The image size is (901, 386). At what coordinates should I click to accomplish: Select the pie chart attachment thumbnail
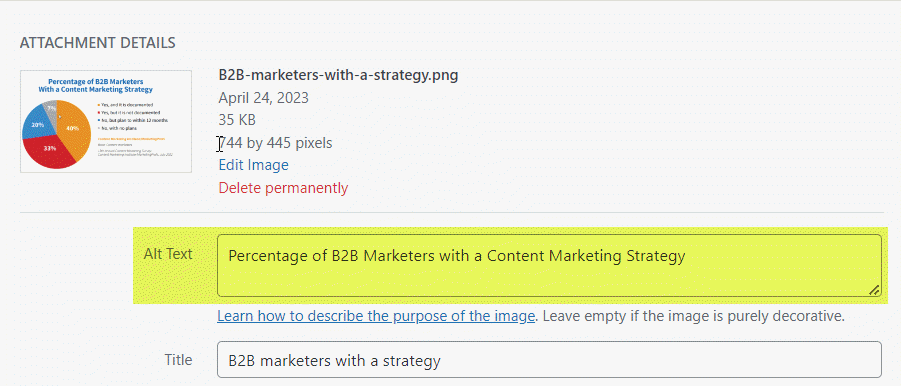[x=106, y=121]
